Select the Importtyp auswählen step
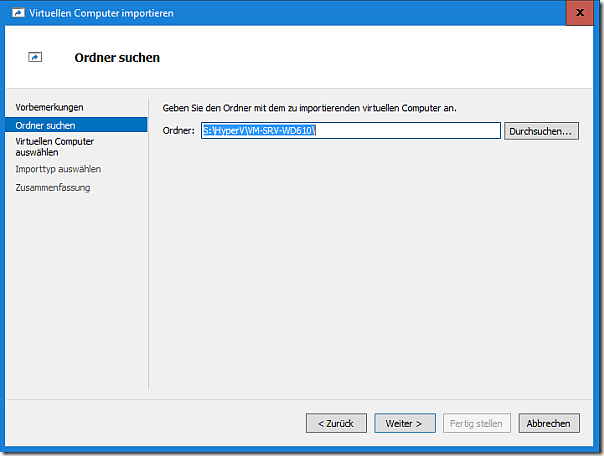Viewport: 604px width, 456px height. [58, 169]
